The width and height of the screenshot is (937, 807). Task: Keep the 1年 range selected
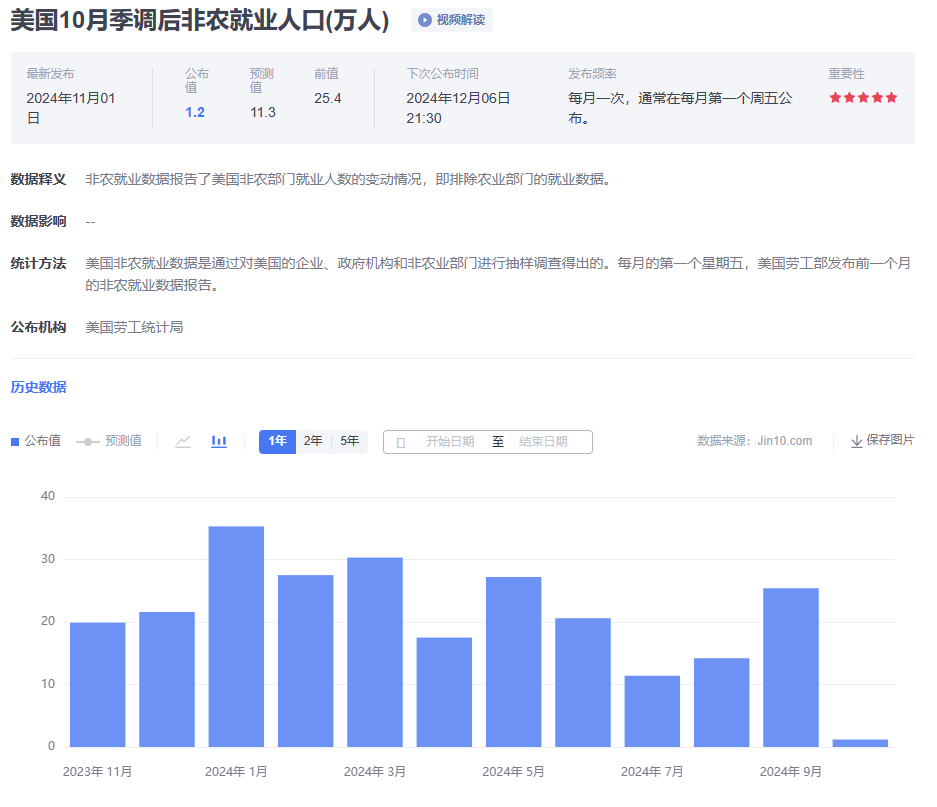278,441
